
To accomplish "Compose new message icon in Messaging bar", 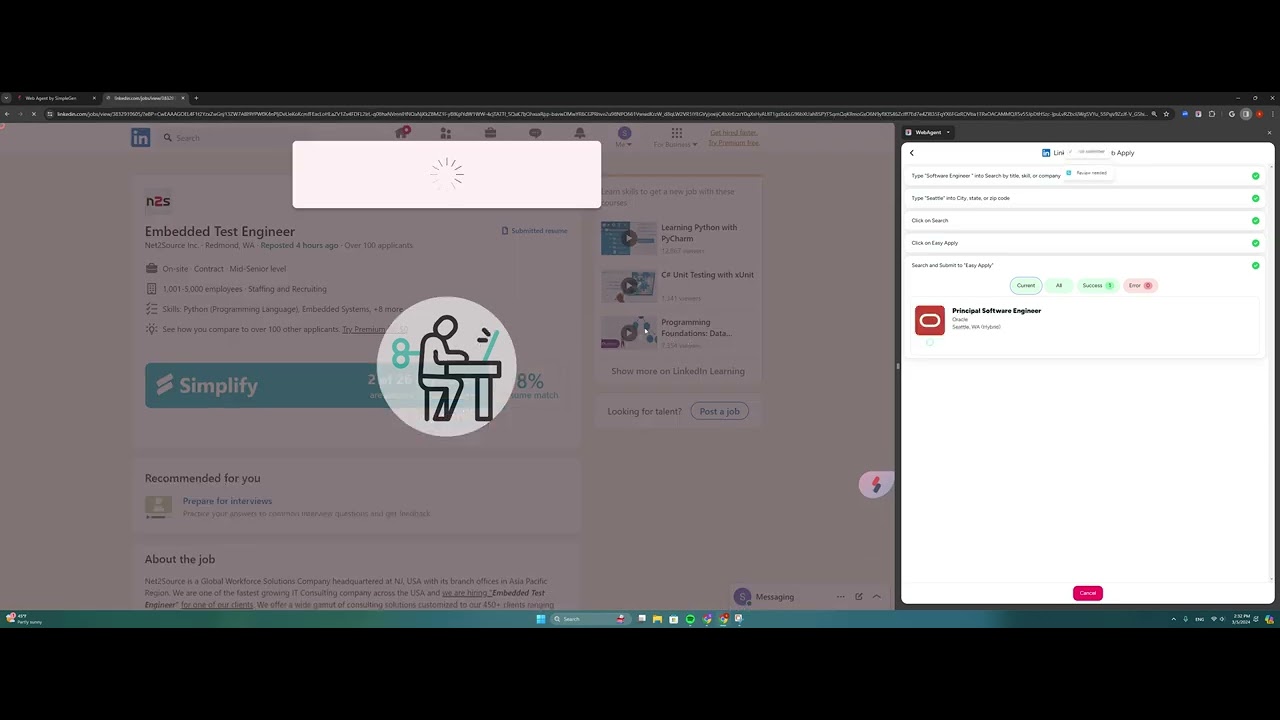I will (x=858, y=597).
